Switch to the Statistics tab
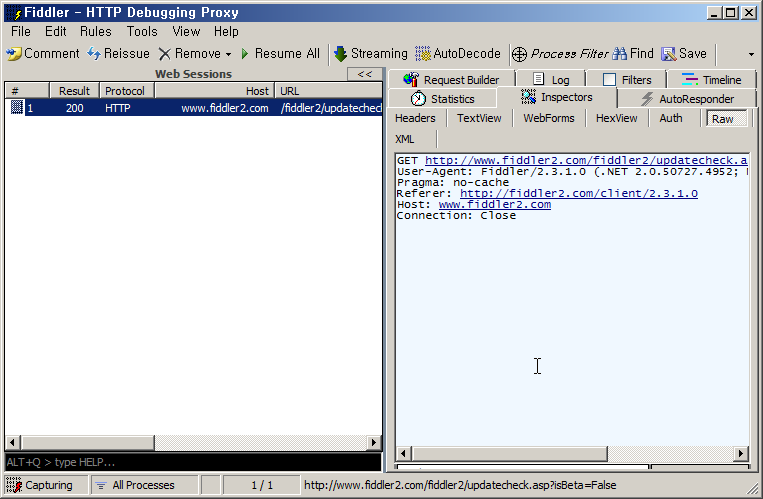Image resolution: width=763 pixels, height=499 pixels. pyautogui.click(x=442, y=99)
